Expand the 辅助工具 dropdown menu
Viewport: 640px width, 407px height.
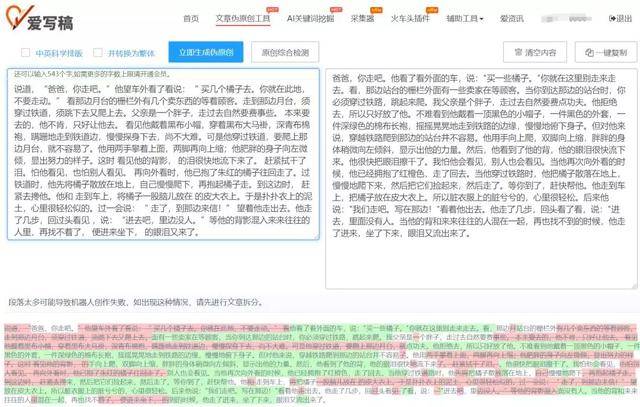pos(464,18)
